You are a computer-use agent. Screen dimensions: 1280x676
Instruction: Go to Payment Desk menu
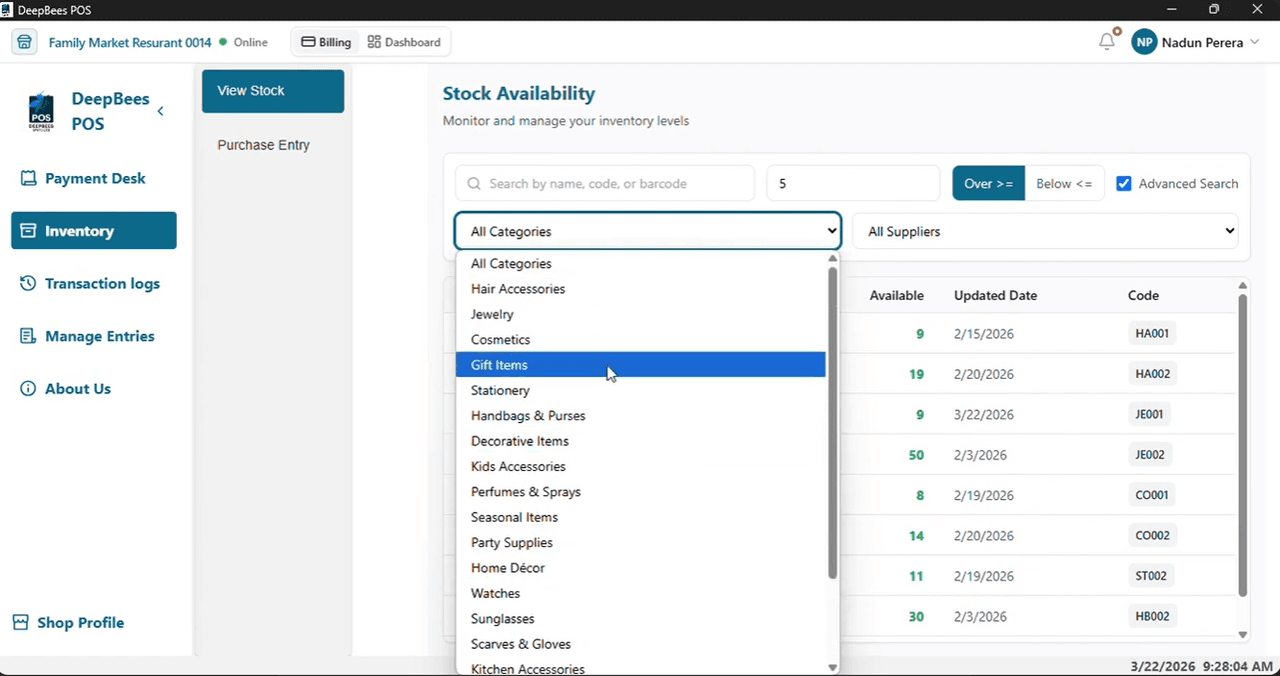(94, 178)
